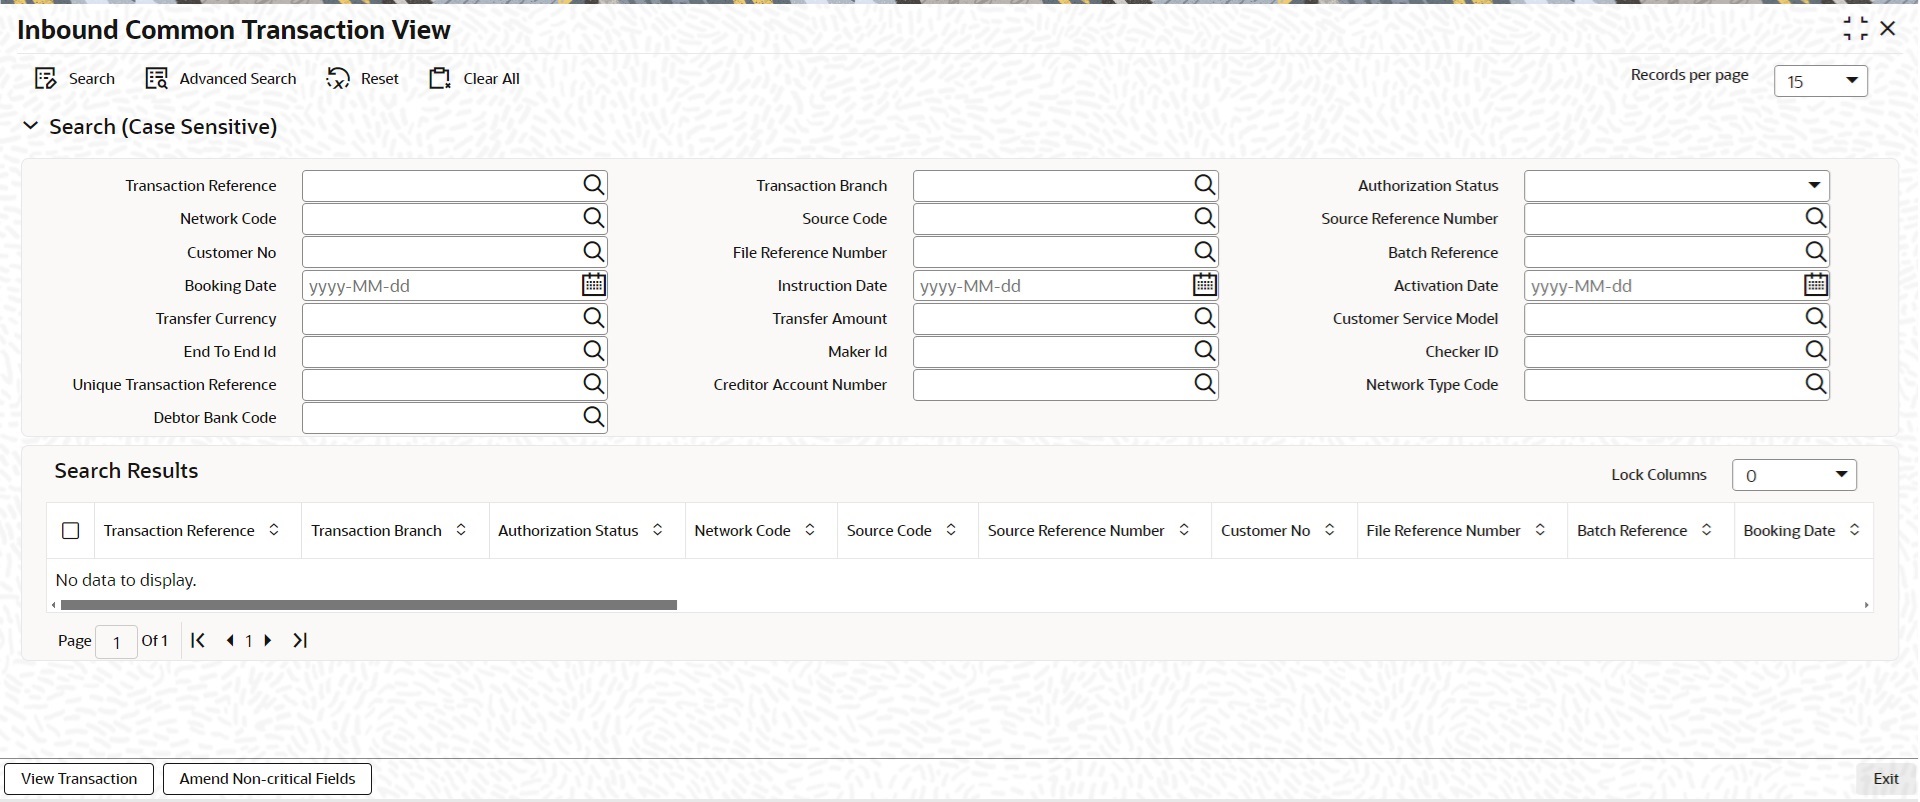Image resolution: width=1920 pixels, height=802 pixels.
Task: Go to last page of results
Action: click(300, 640)
